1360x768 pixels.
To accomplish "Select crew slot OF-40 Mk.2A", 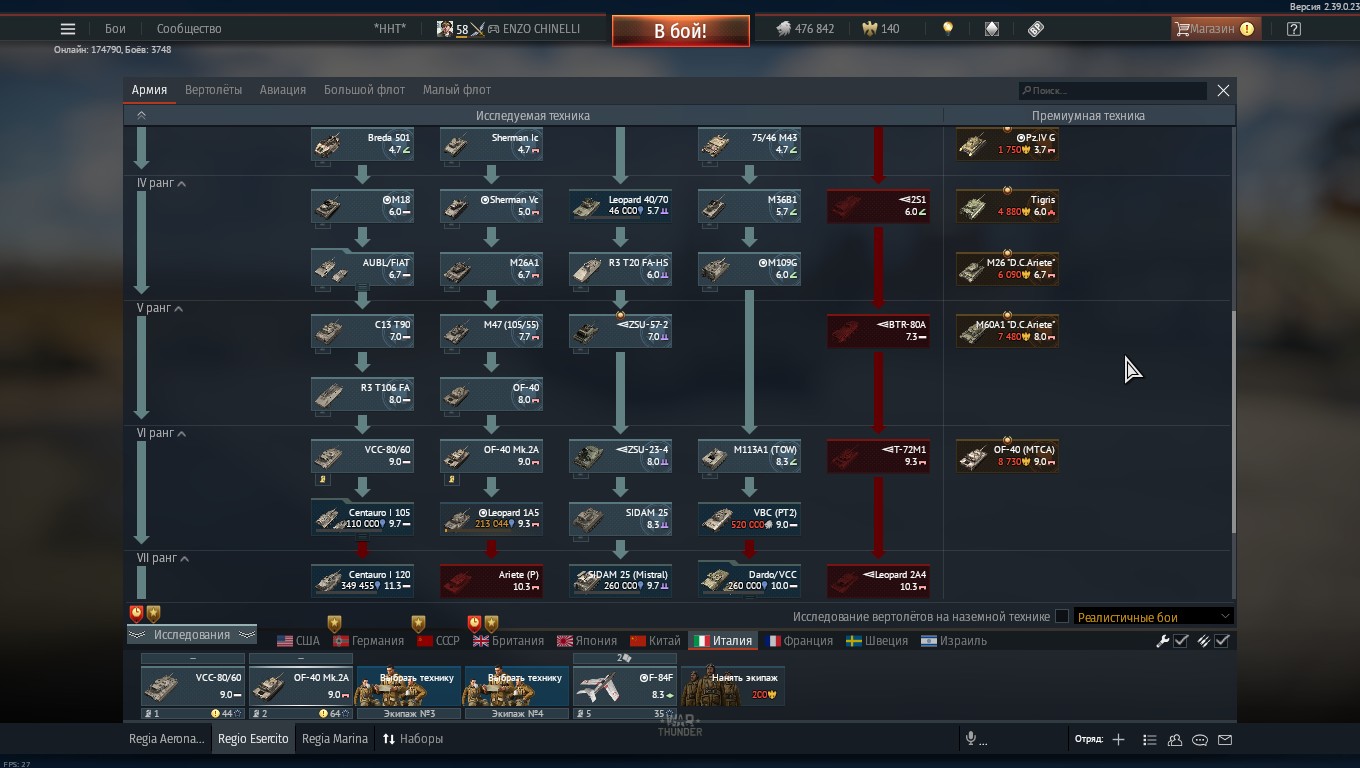I will [x=300, y=686].
